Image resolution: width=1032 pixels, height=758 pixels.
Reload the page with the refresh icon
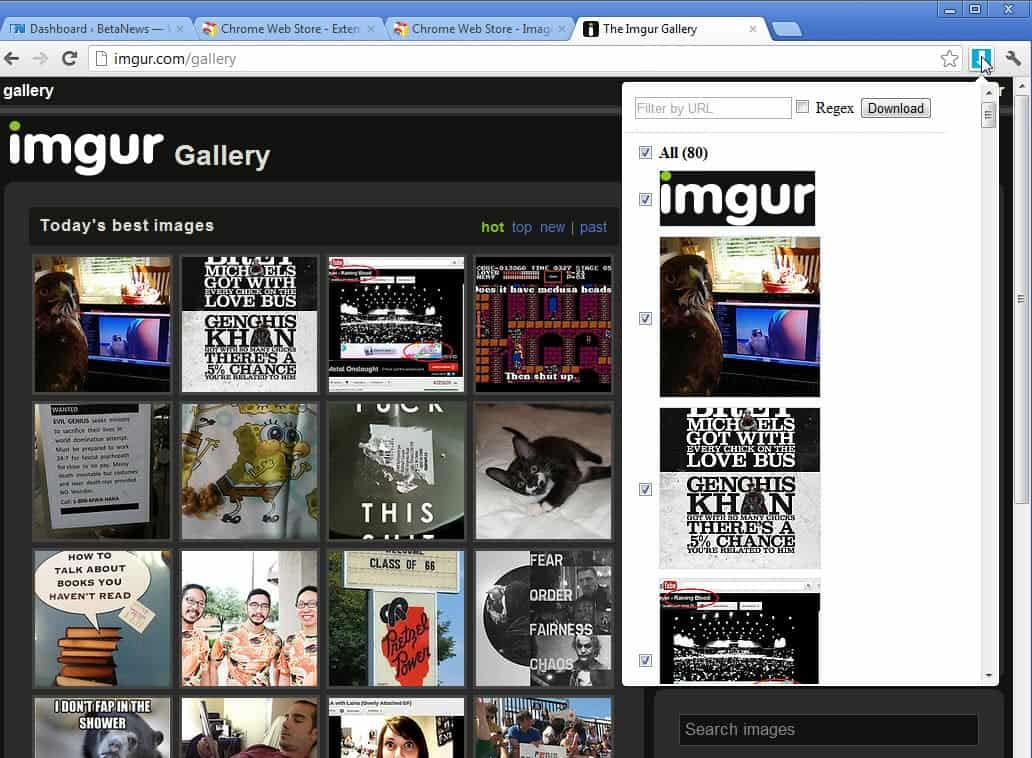pos(70,59)
